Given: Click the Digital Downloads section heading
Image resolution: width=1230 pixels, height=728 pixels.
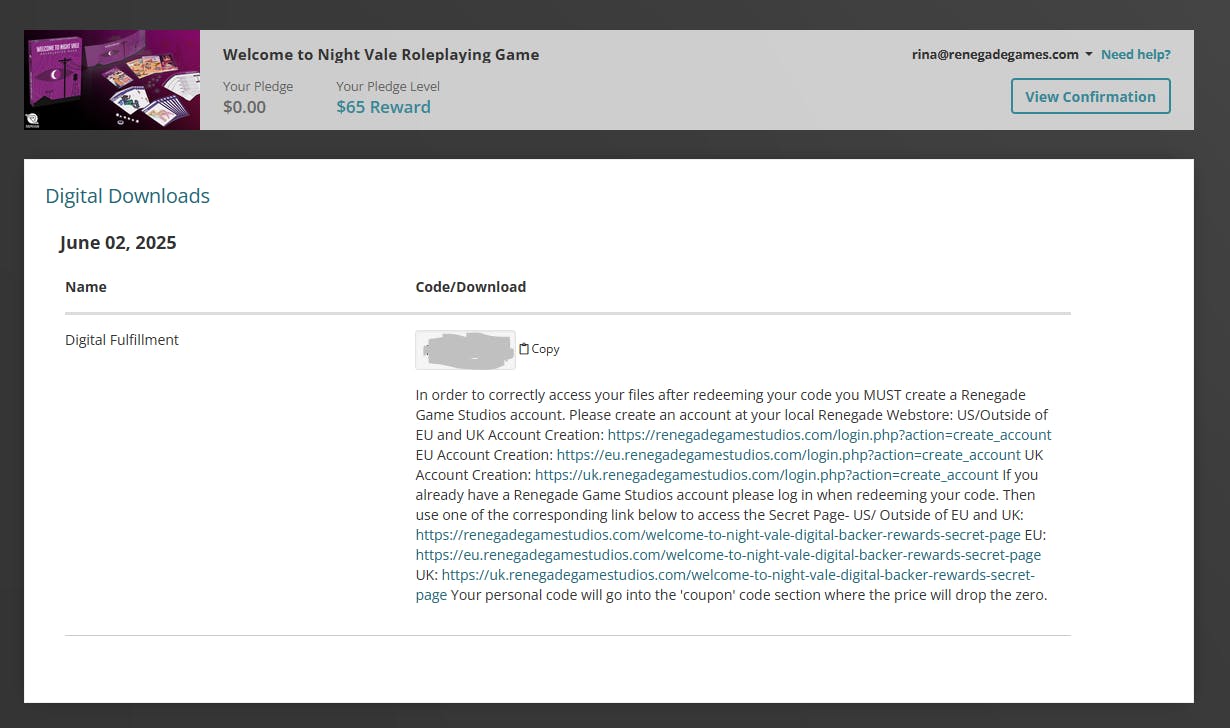Looking at the screenshot, I should coord(127,196).
